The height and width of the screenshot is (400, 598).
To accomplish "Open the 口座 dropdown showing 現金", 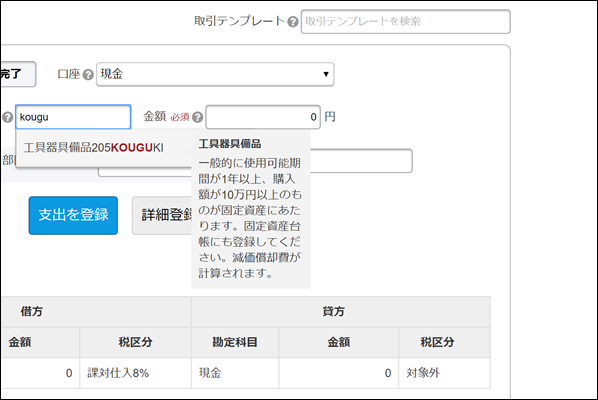I will [215, 74].
